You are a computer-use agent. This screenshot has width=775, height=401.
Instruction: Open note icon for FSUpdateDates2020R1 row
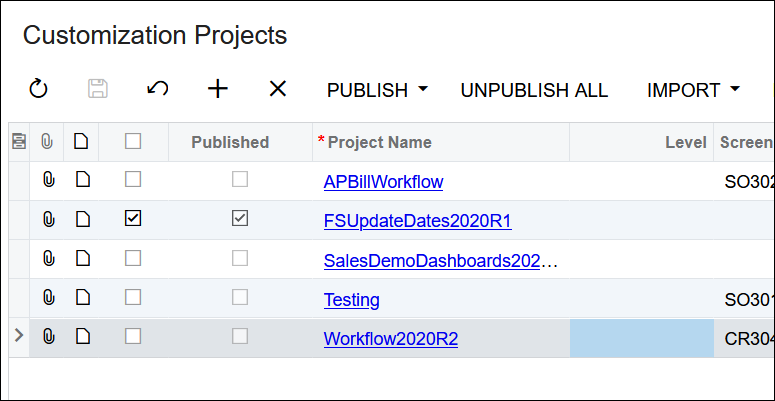tap(82, 219)
